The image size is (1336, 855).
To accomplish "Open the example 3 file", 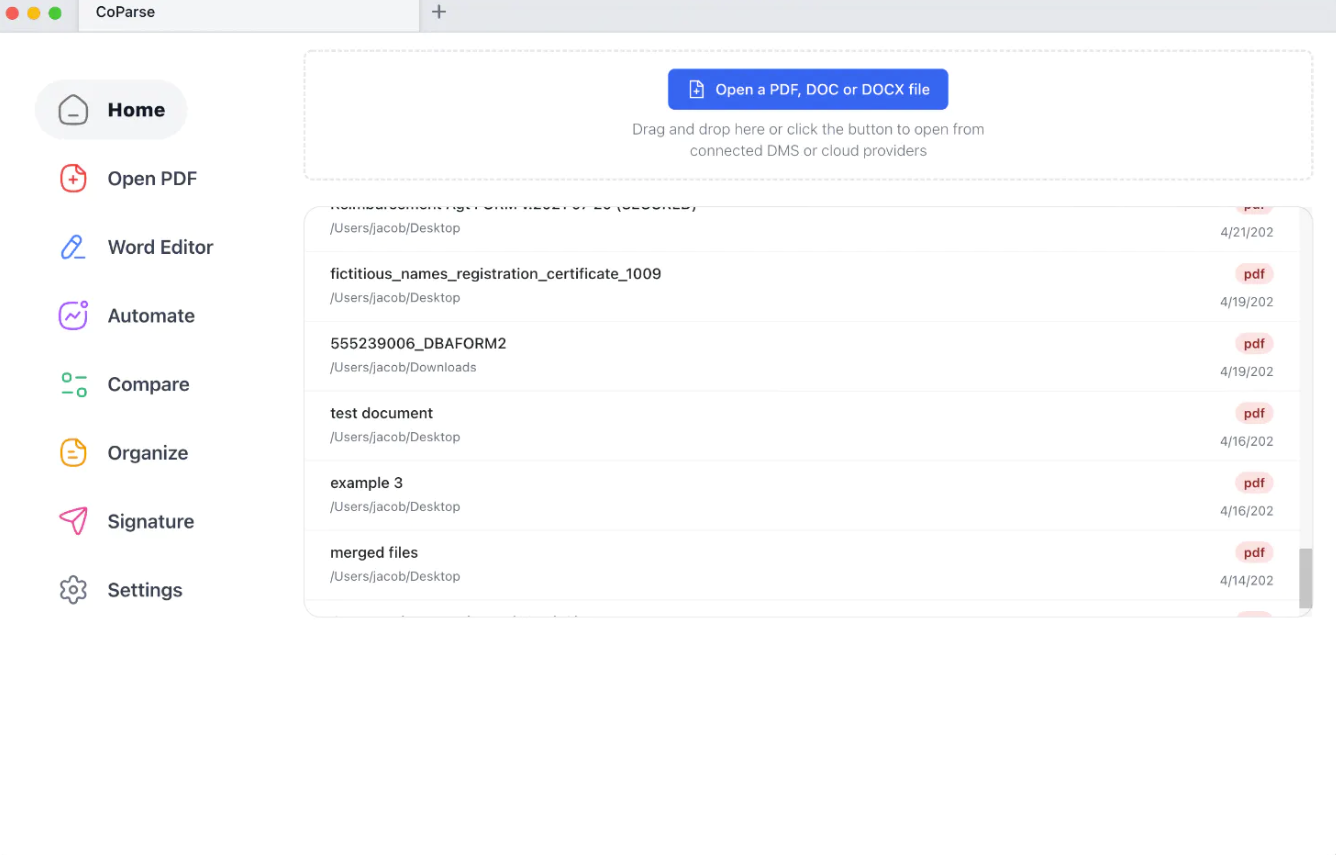I will pos(802,495).
